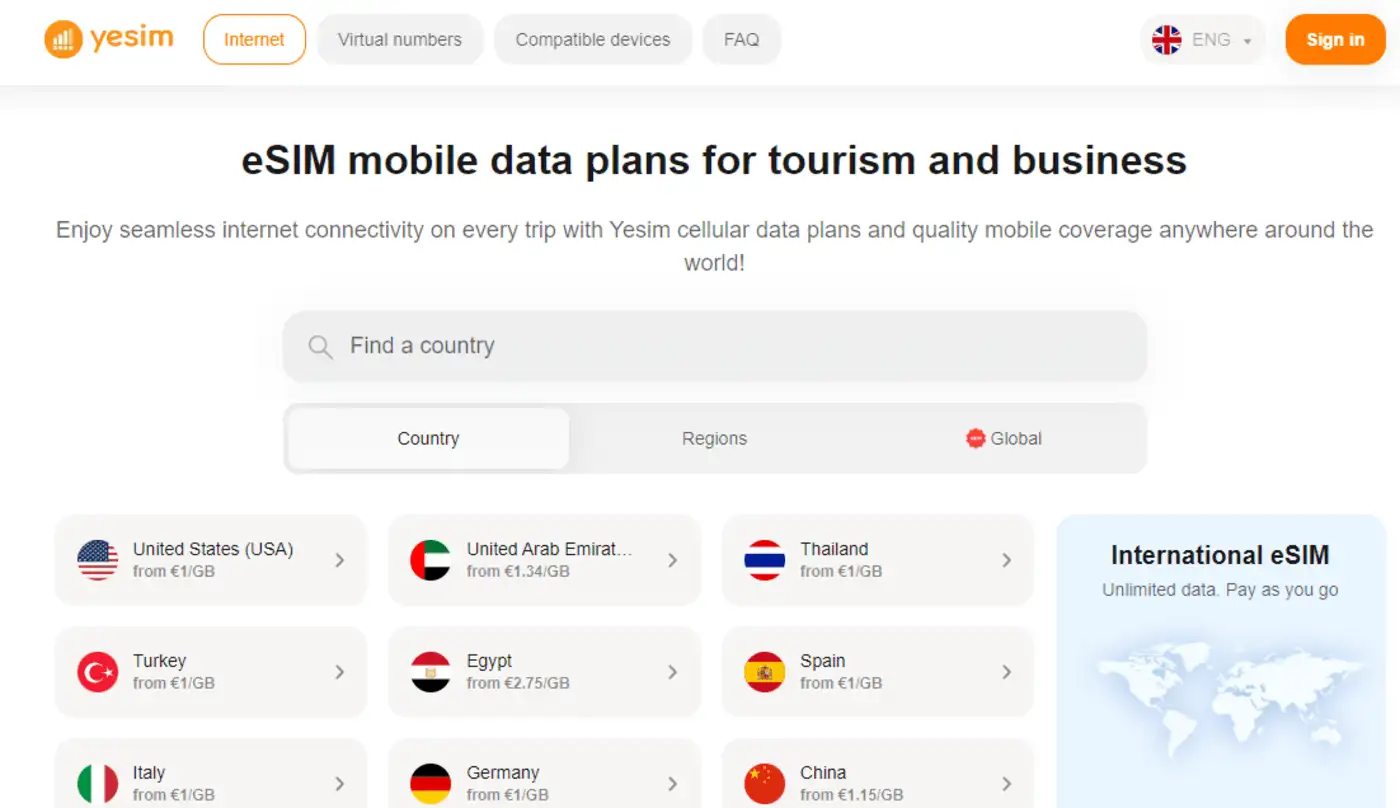The image size is (1400, 808).
Task: Click the Thailand flag icon
Action: (765, 560)
